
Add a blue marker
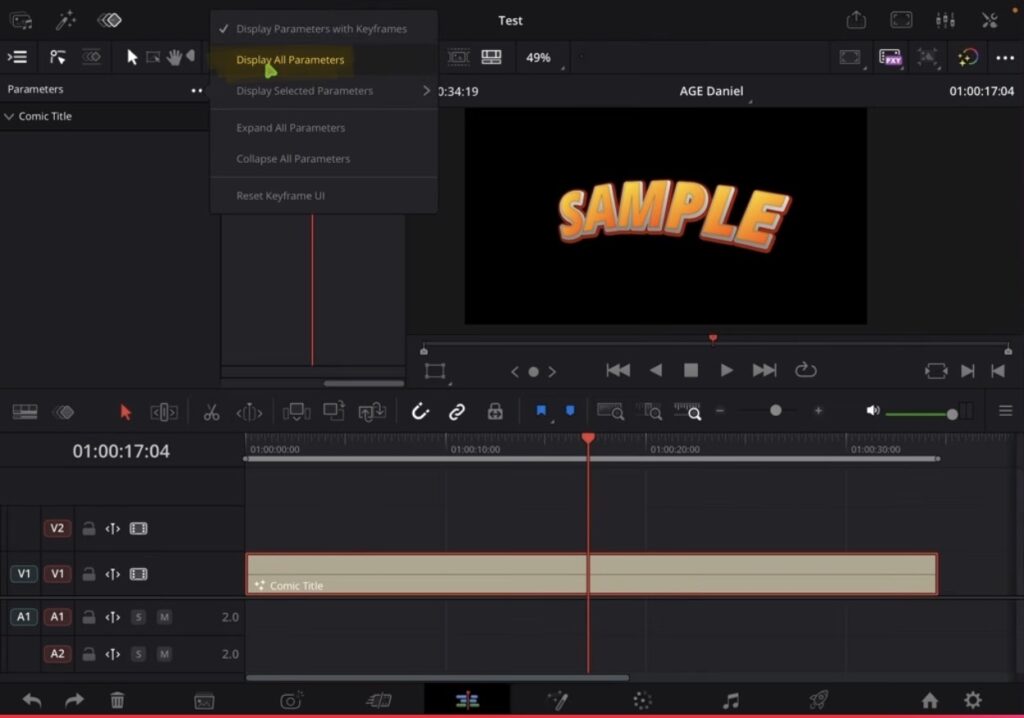(570, 411)
